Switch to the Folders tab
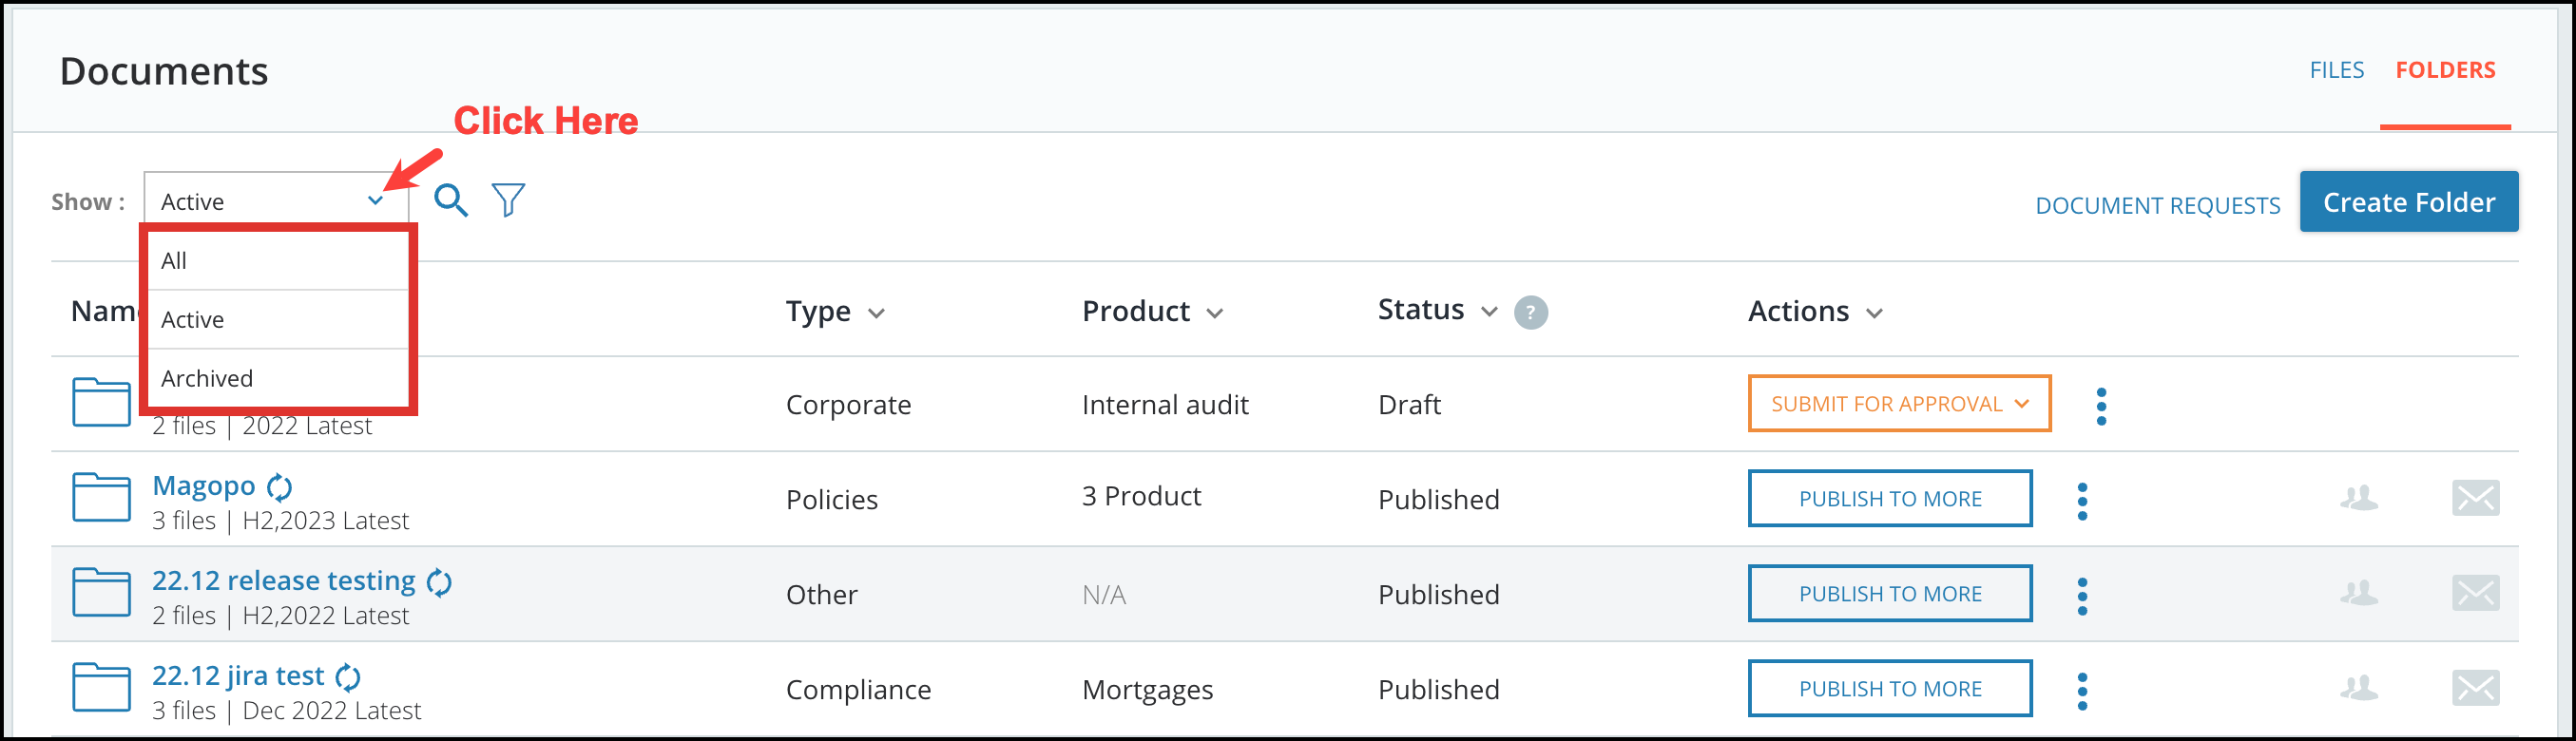The height and width of the screenshot is (741, 2576). click(x=2445, y=70)
